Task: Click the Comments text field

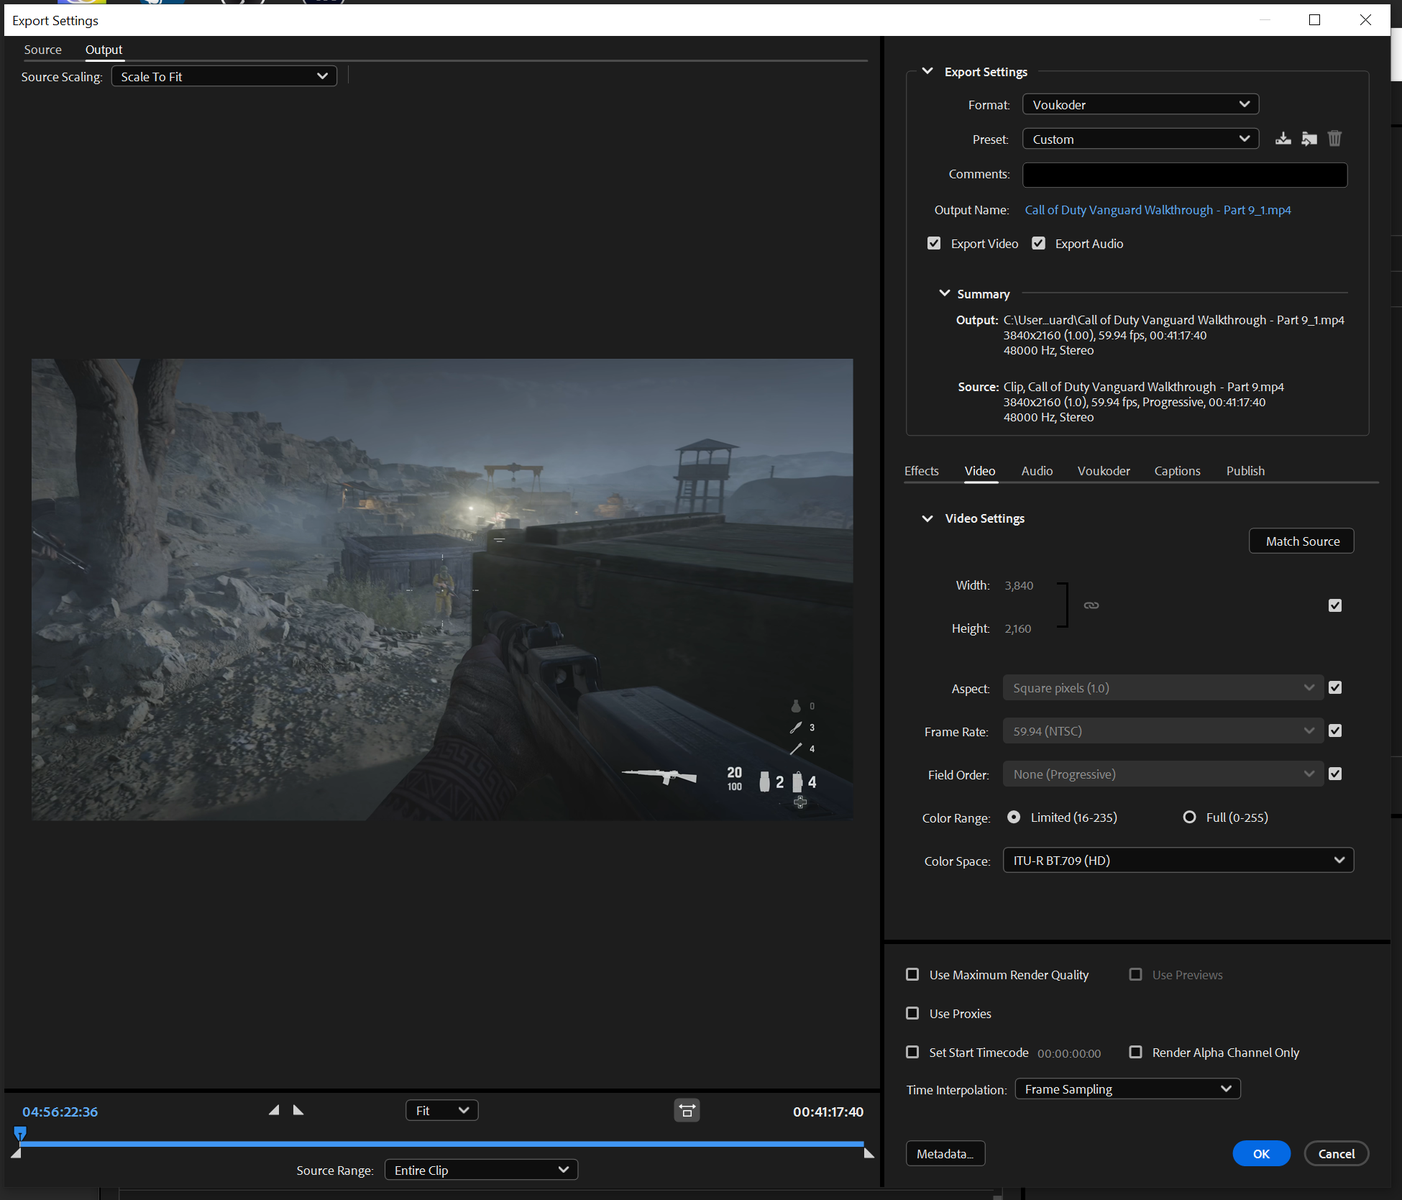Action: coord(1184,175)
